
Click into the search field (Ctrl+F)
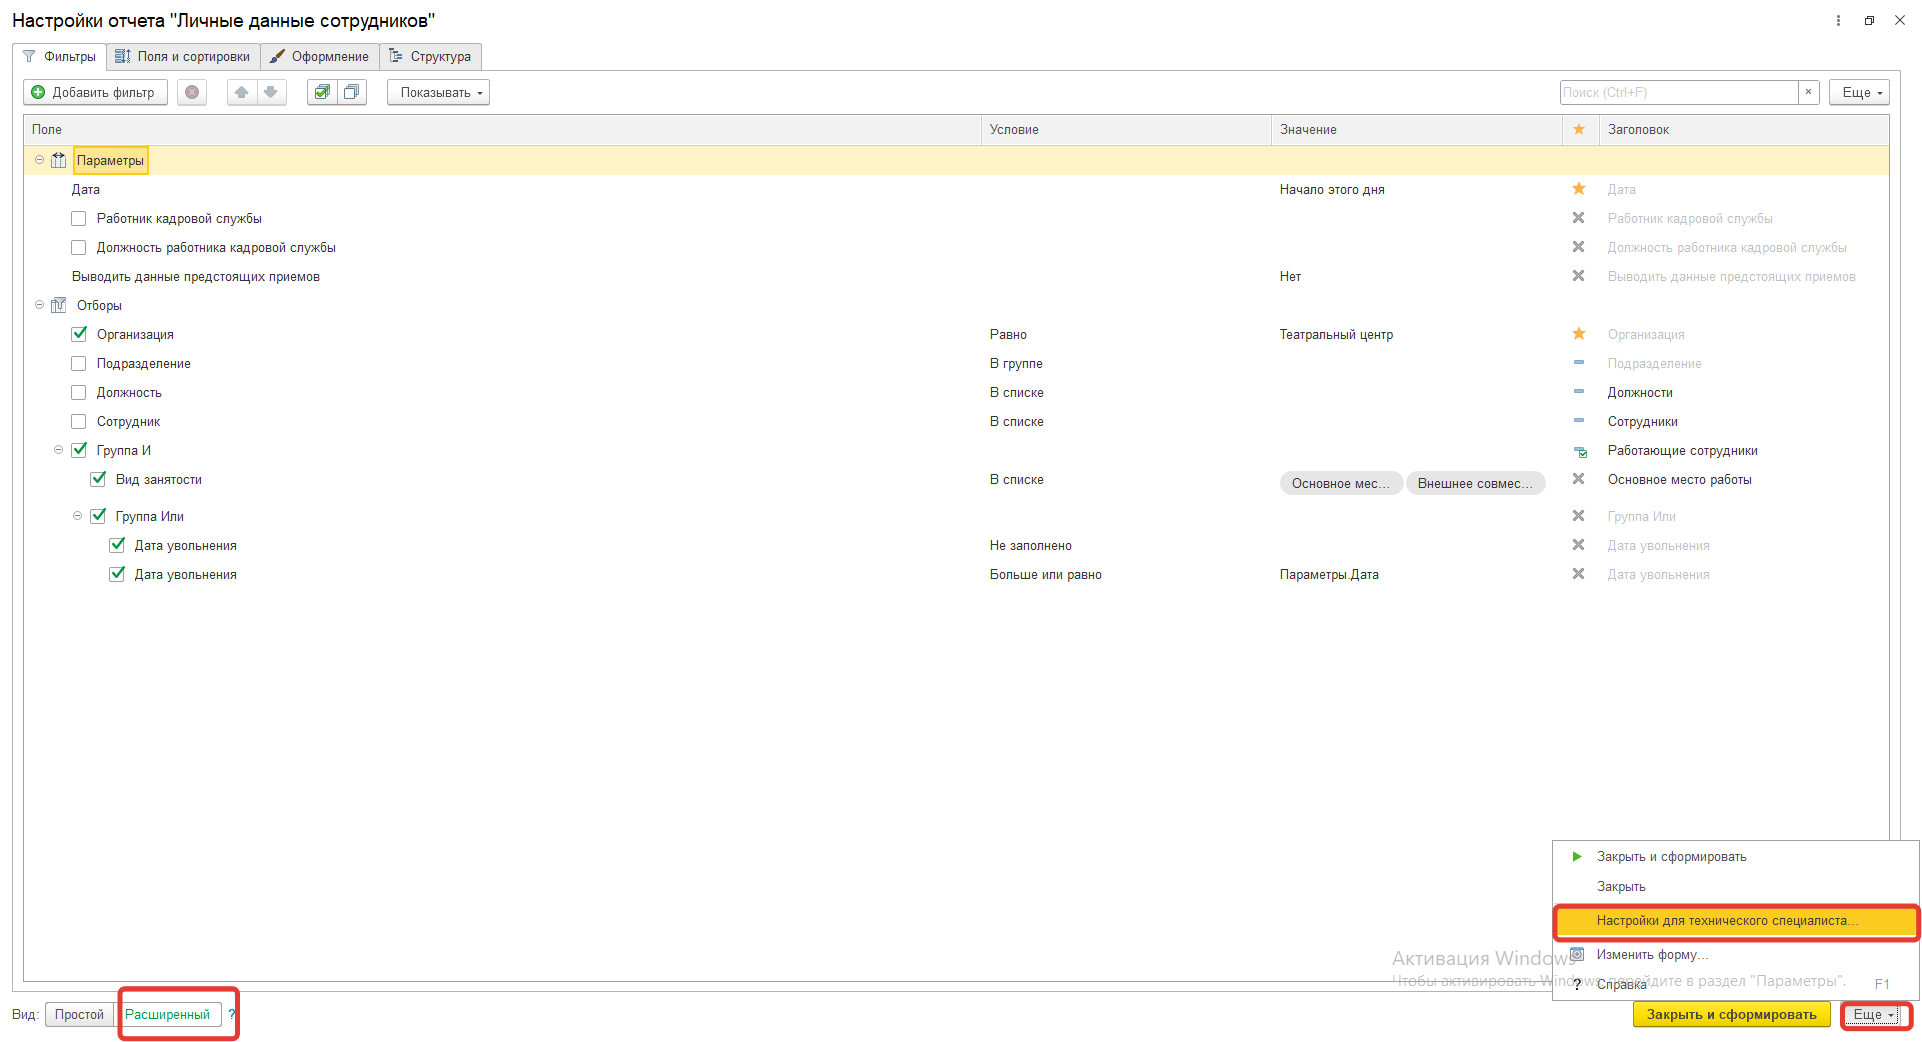[1678, 92]
